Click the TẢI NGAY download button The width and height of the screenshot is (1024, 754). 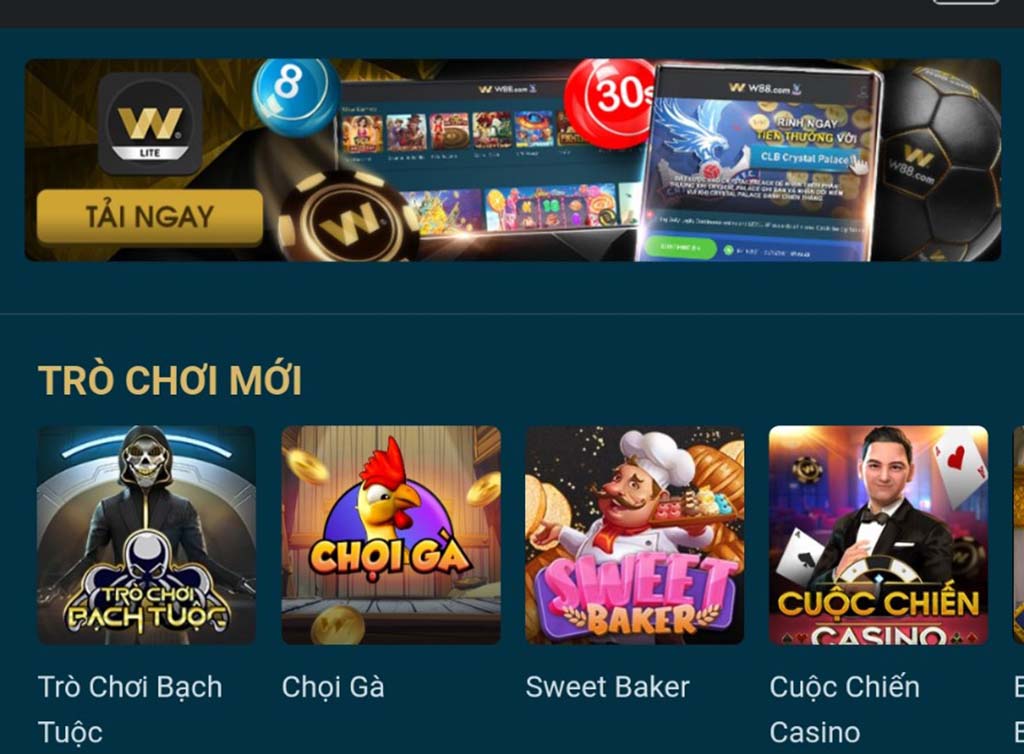pyautogui.click(x=150, y=217)
